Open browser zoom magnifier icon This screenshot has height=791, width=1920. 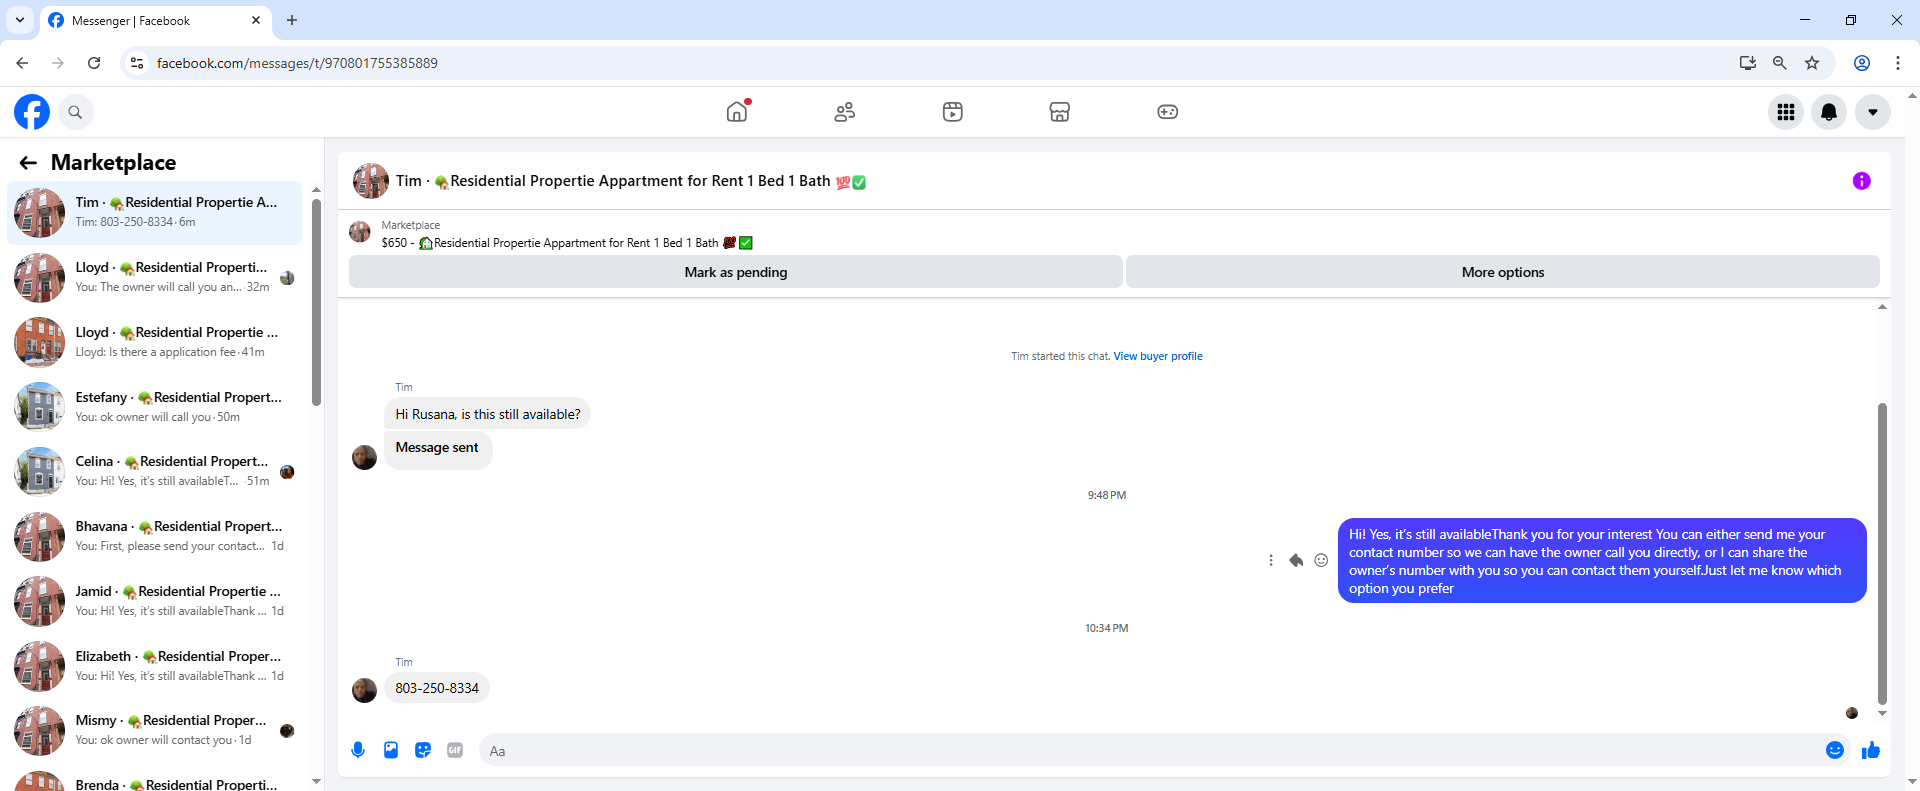coord(1780,63)
